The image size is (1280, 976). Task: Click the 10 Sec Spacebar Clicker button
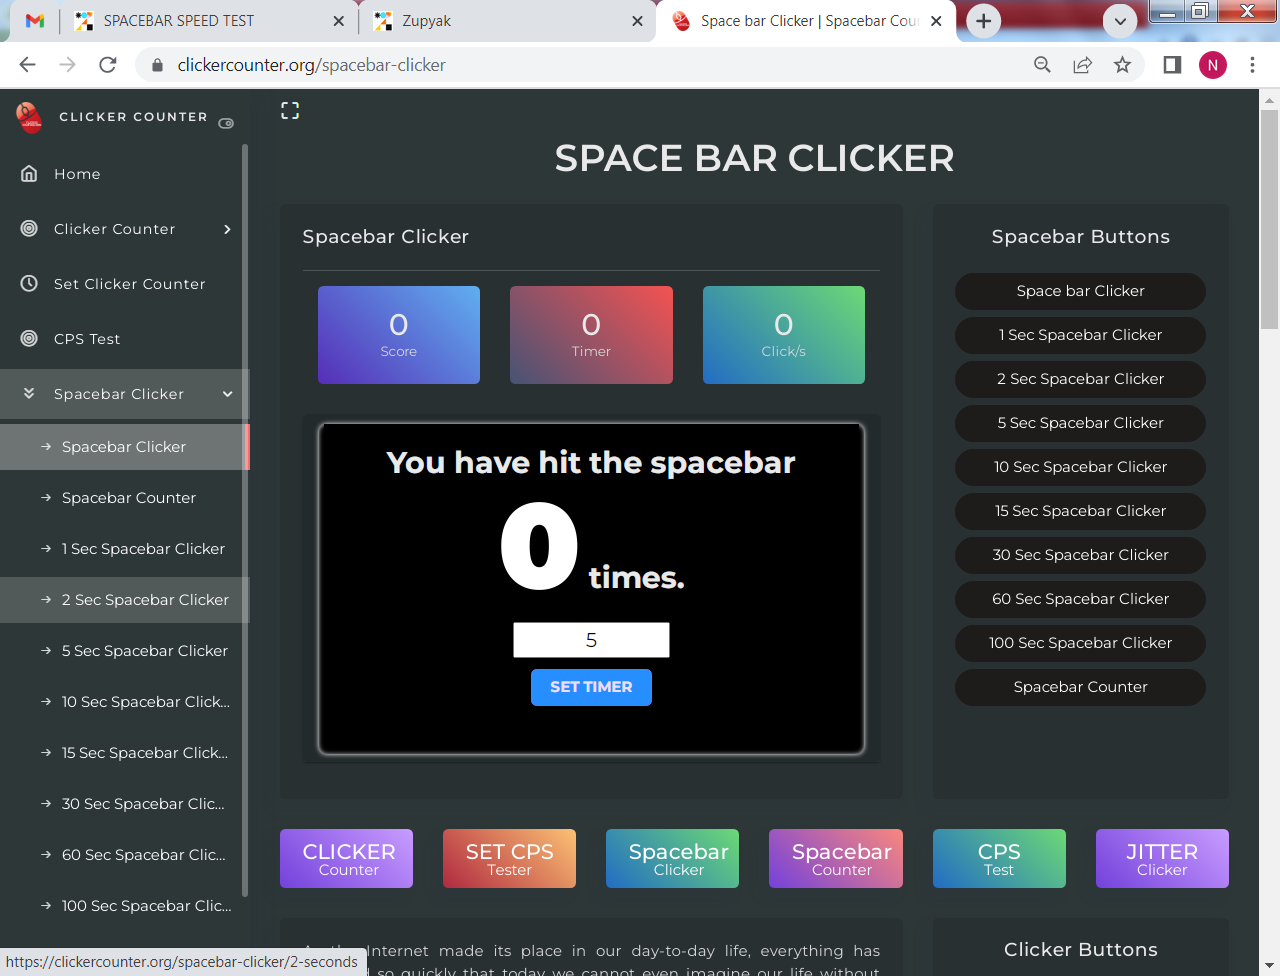click(1080, 467)
